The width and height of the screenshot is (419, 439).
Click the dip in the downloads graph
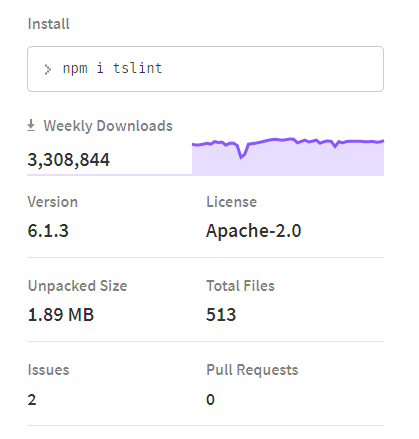(x=242, y=154)
